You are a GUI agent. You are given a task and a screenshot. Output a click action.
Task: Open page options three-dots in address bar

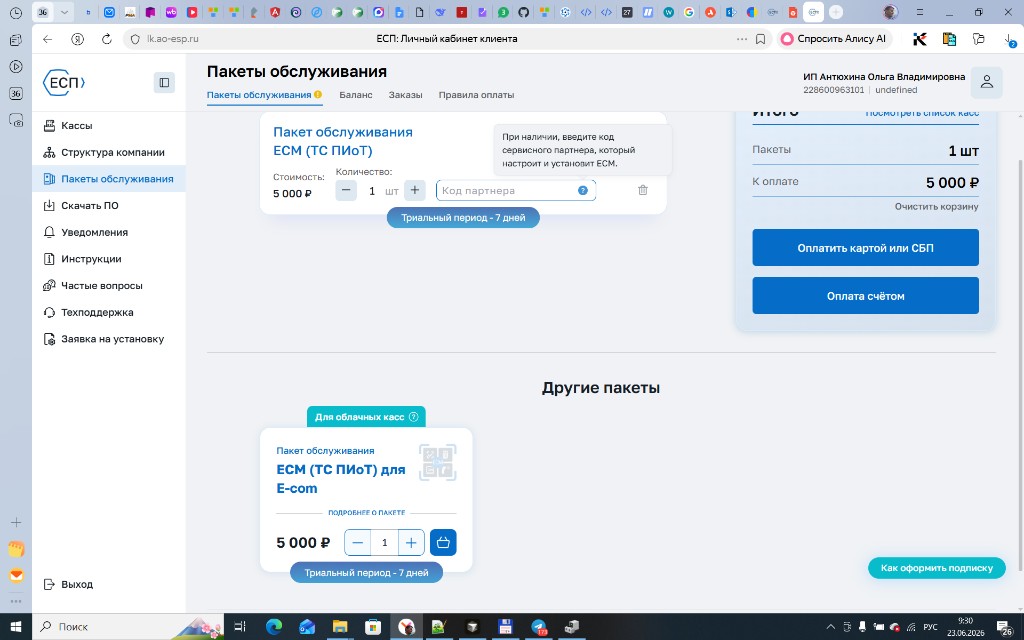point(741,39)
